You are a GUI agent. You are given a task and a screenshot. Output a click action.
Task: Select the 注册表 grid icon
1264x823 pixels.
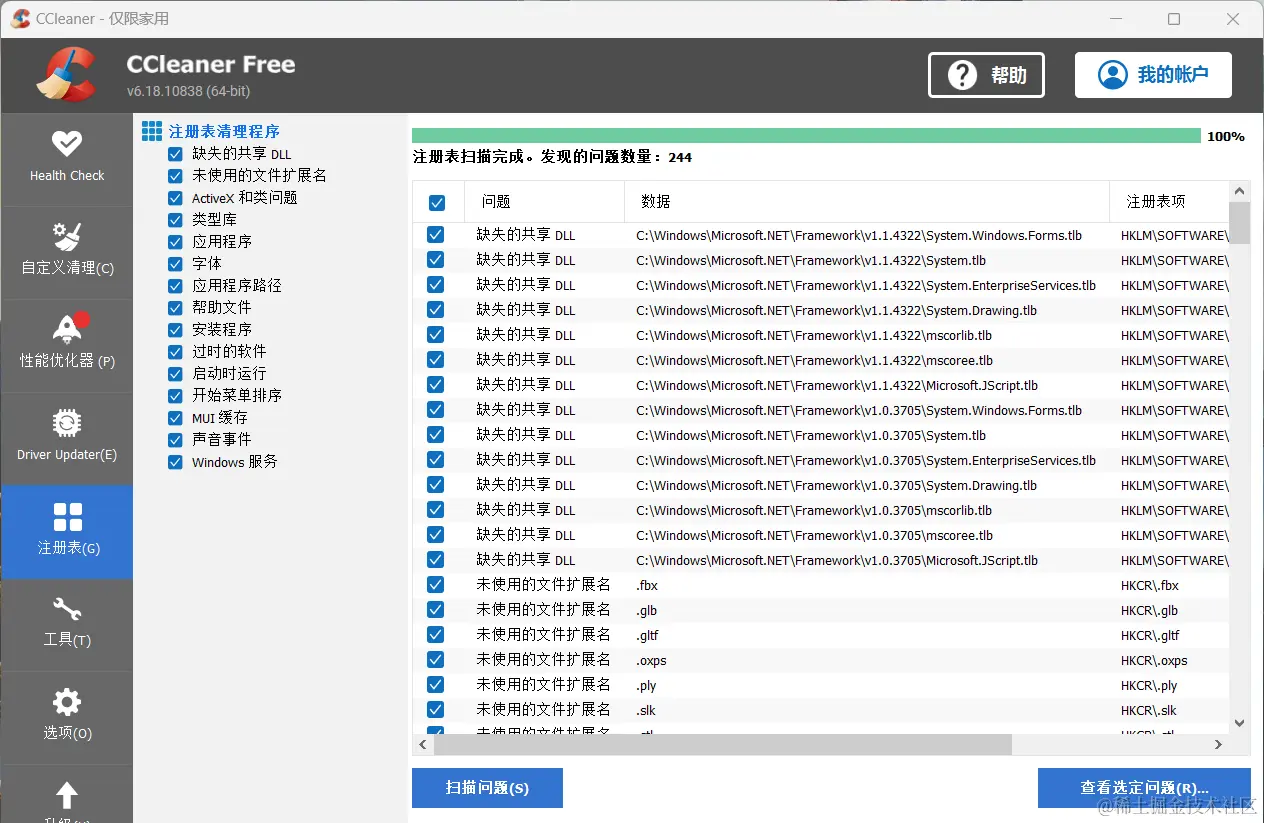(67, 517)
